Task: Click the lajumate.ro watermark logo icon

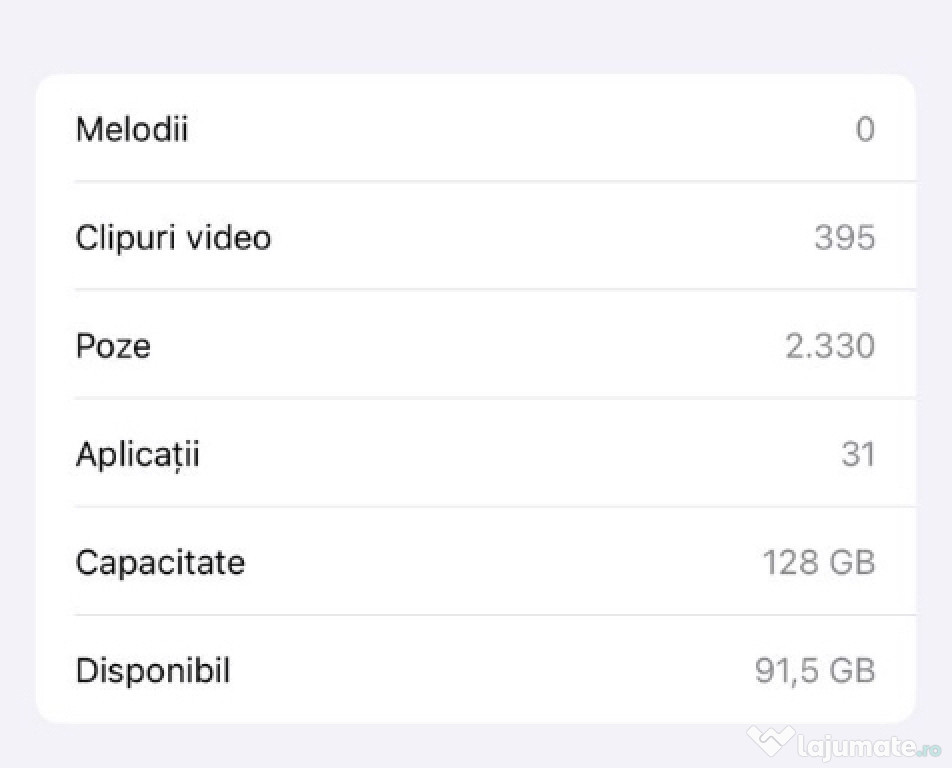Action: (770, 741)
